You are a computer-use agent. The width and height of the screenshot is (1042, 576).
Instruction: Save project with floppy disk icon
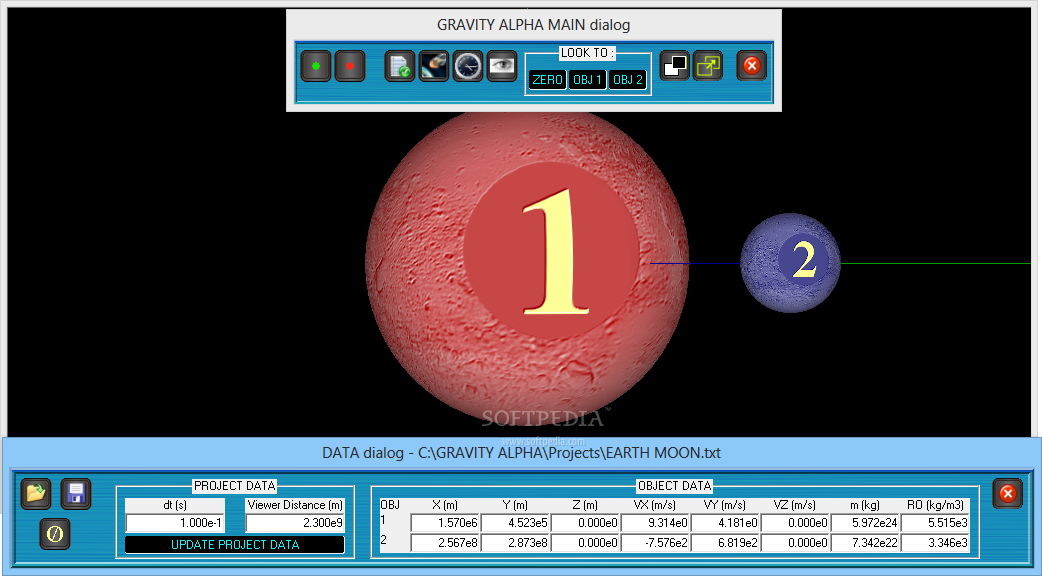tap(76, 494)
